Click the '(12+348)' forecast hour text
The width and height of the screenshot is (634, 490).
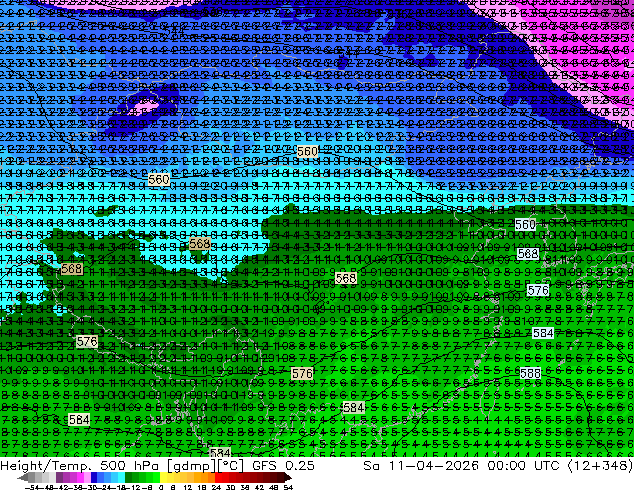click(601, 466)
